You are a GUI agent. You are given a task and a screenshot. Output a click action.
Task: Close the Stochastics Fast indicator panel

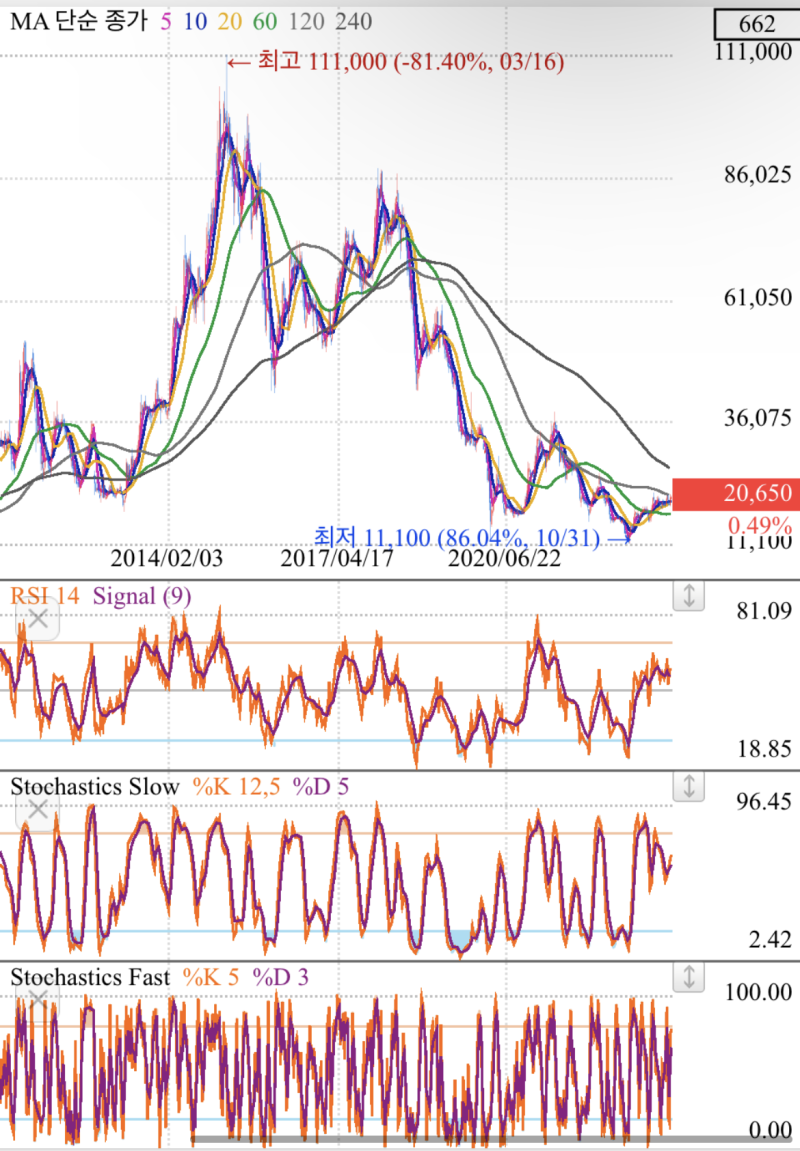pyautogui.click(x=37, y=1001)
